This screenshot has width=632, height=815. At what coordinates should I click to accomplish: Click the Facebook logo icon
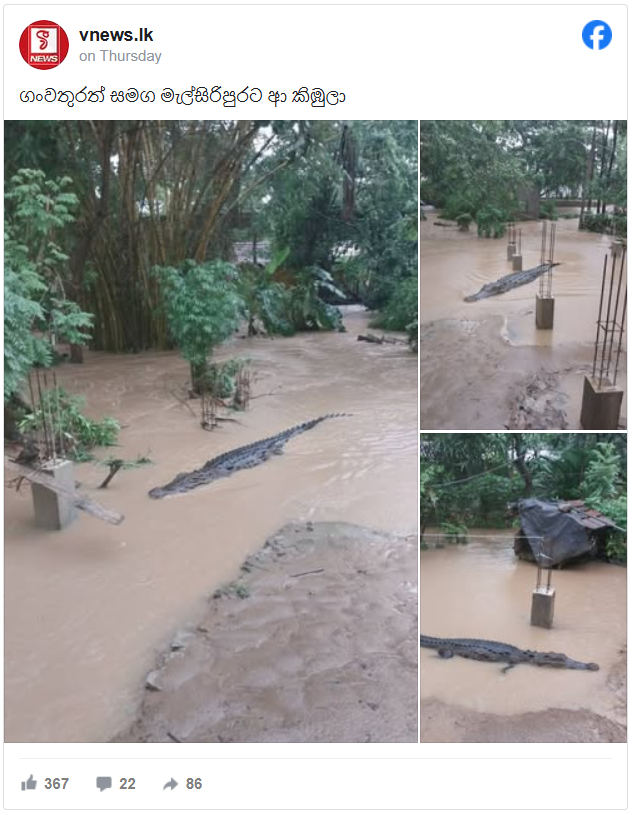(597, 35)
